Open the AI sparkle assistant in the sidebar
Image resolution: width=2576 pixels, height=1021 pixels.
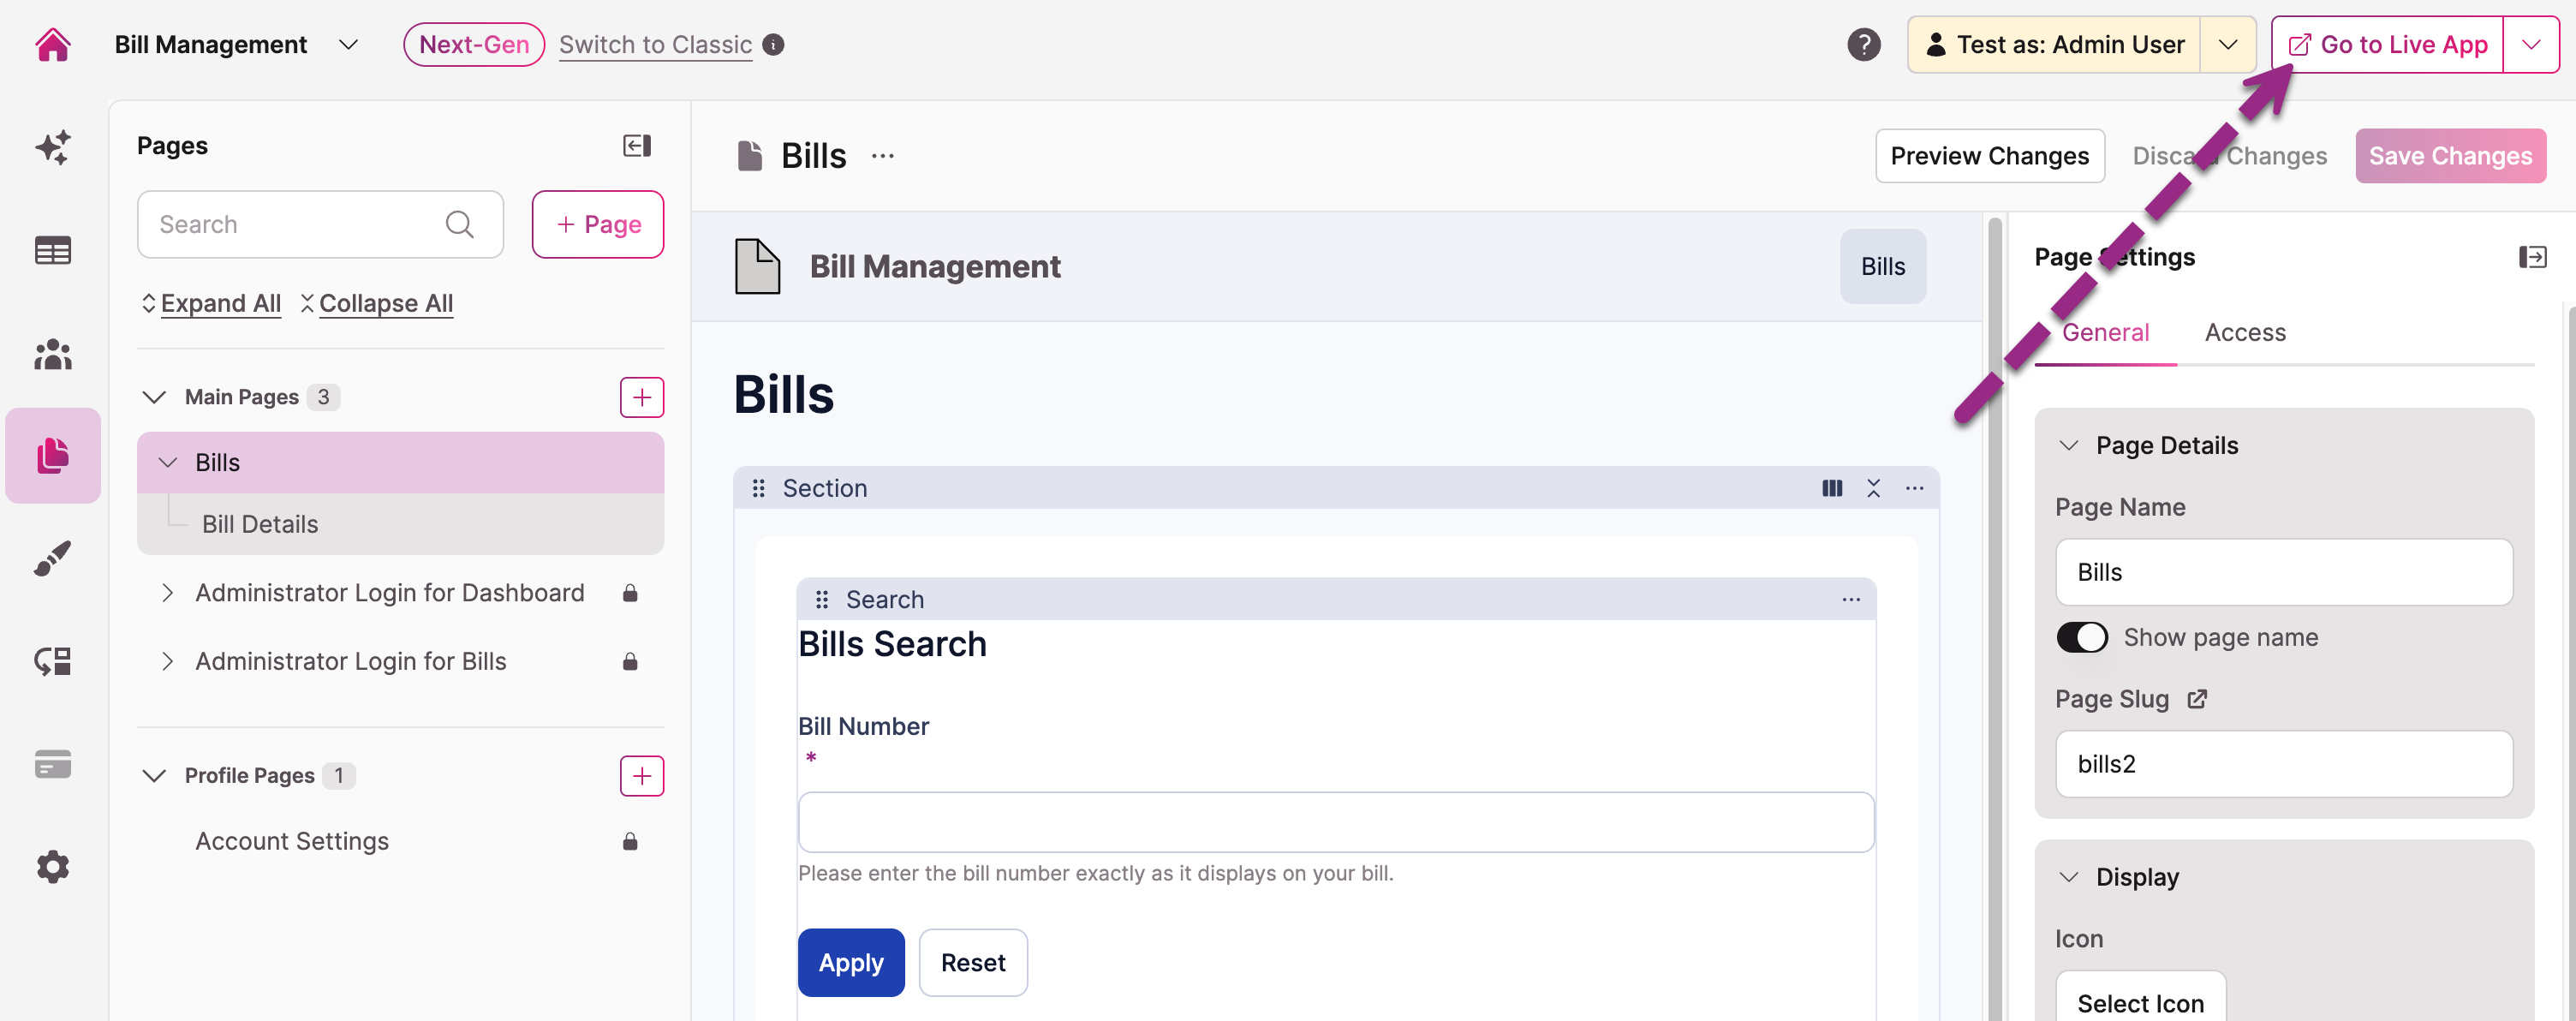[x=52, y=147]
